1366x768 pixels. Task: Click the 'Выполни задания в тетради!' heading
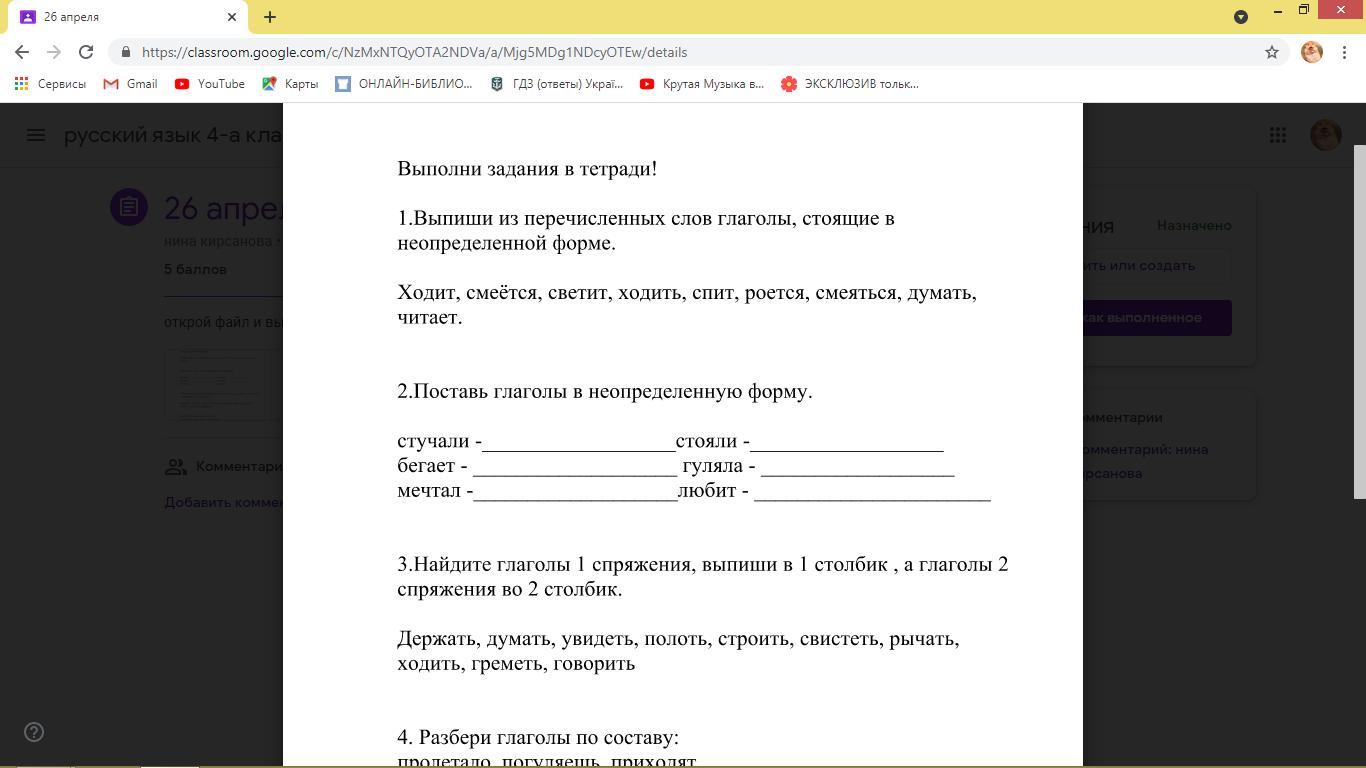[527, 169]
